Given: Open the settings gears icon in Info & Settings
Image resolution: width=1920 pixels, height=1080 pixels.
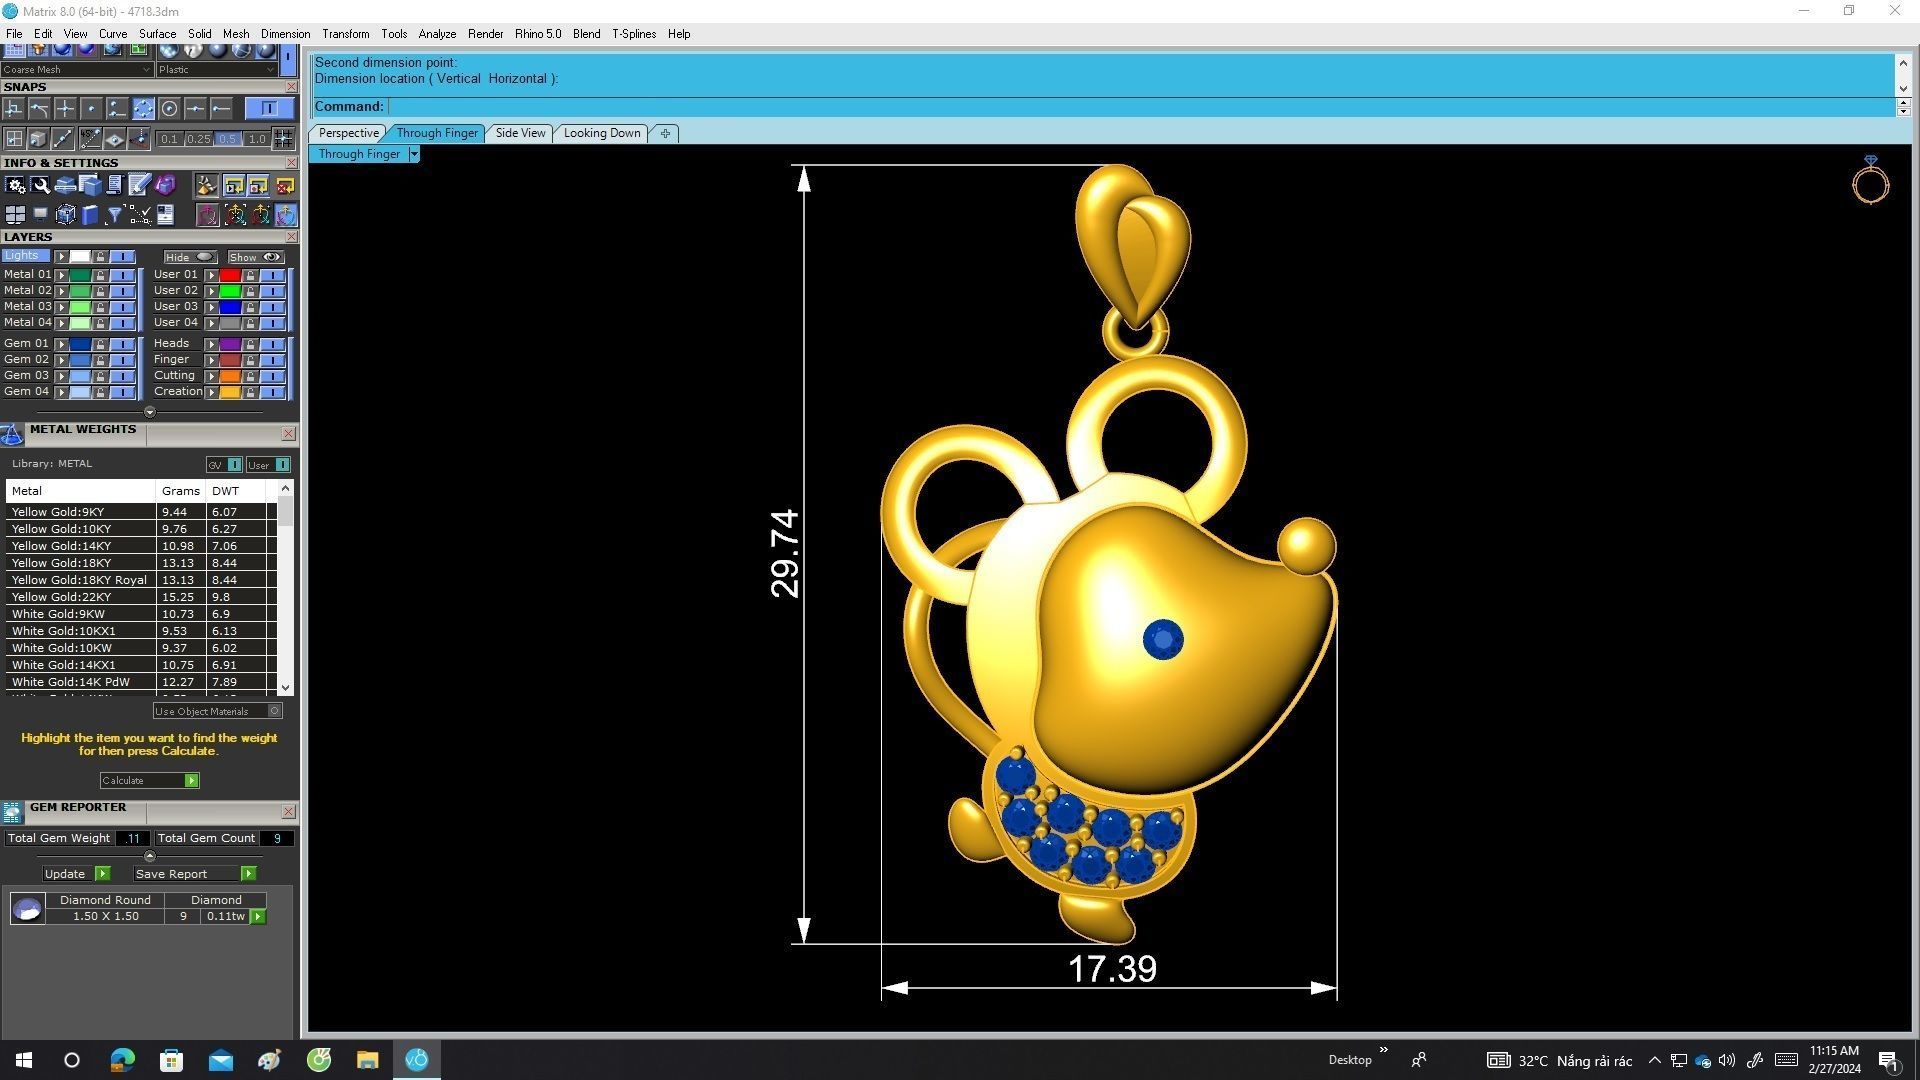Looking at the screenshot, I should 15,185.
